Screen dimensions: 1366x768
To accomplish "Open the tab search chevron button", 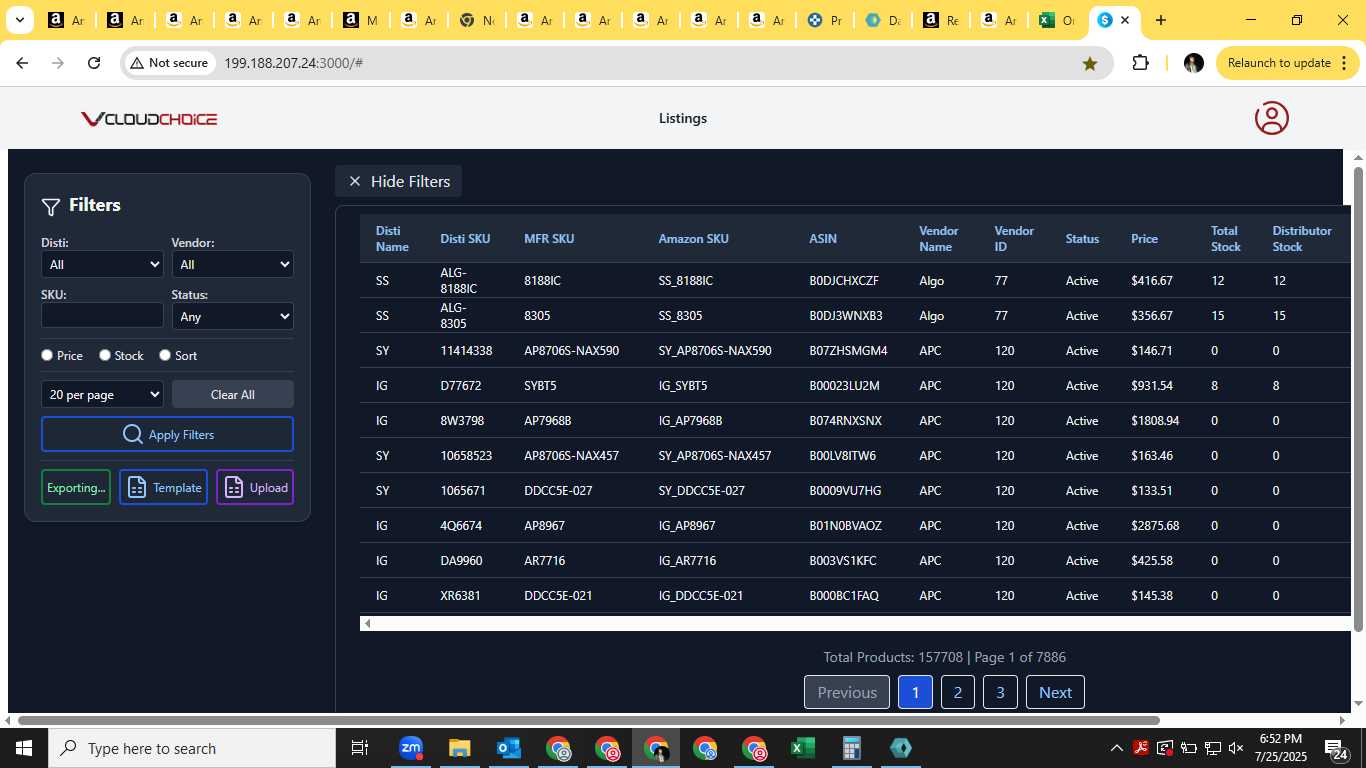I will tap(20, 20).
